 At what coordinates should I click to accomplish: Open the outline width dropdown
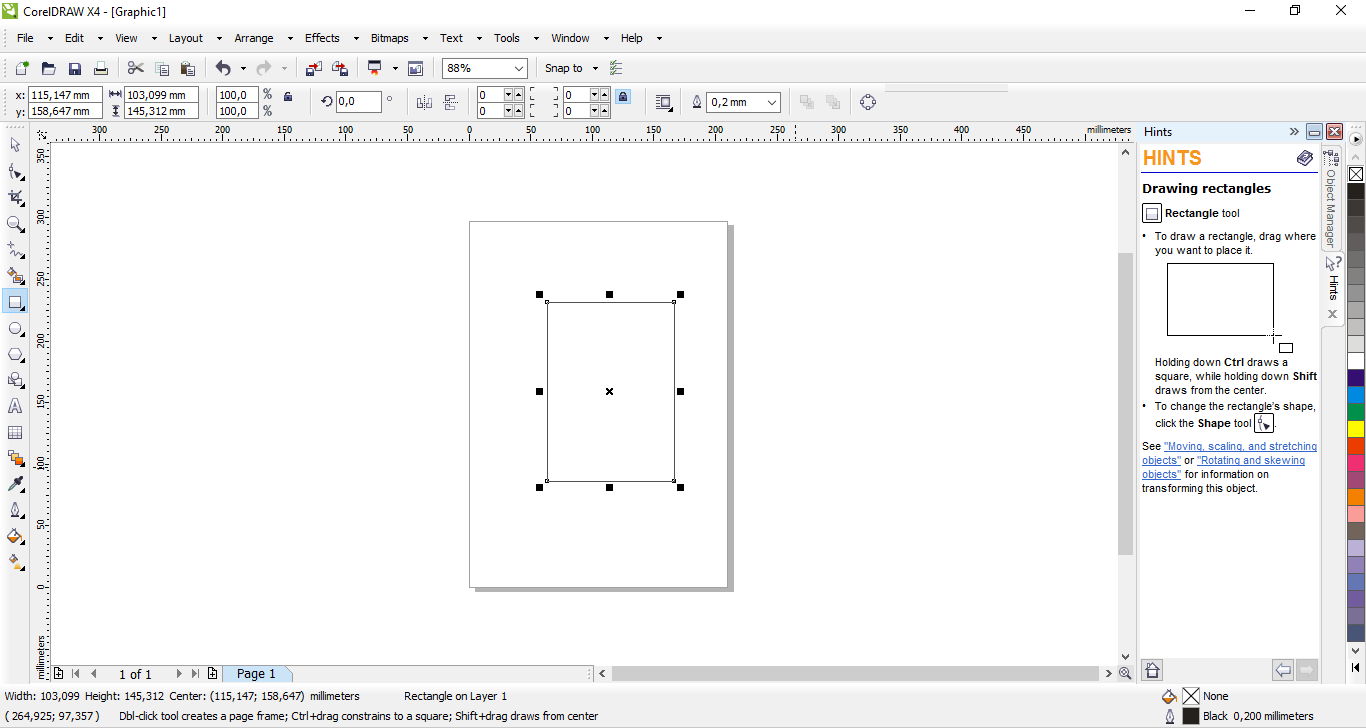click(771, 102)
